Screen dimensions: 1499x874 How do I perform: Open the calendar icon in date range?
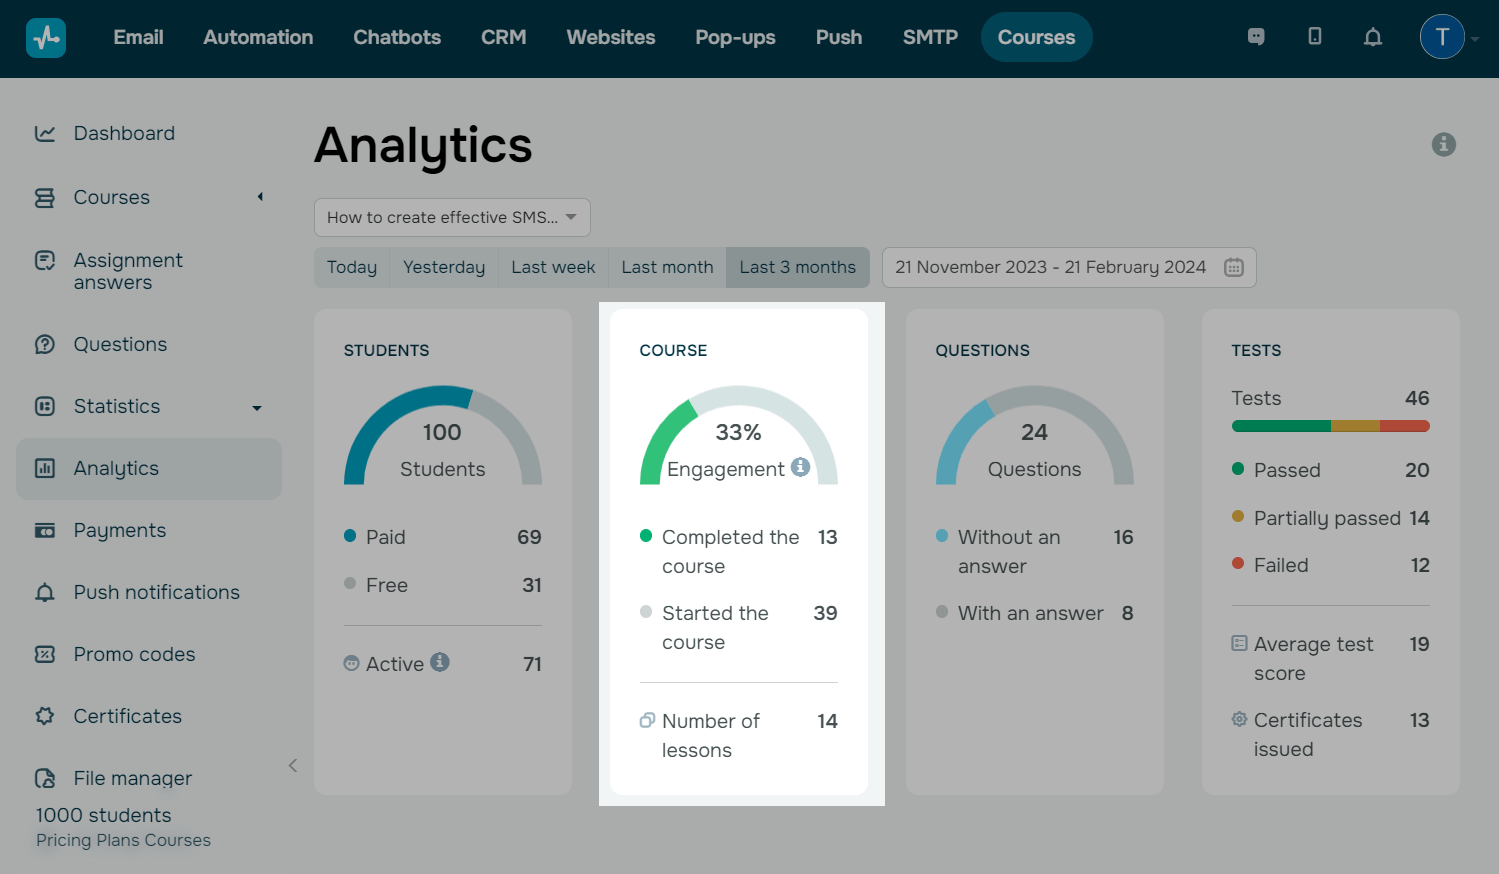tap(1234, 267)
